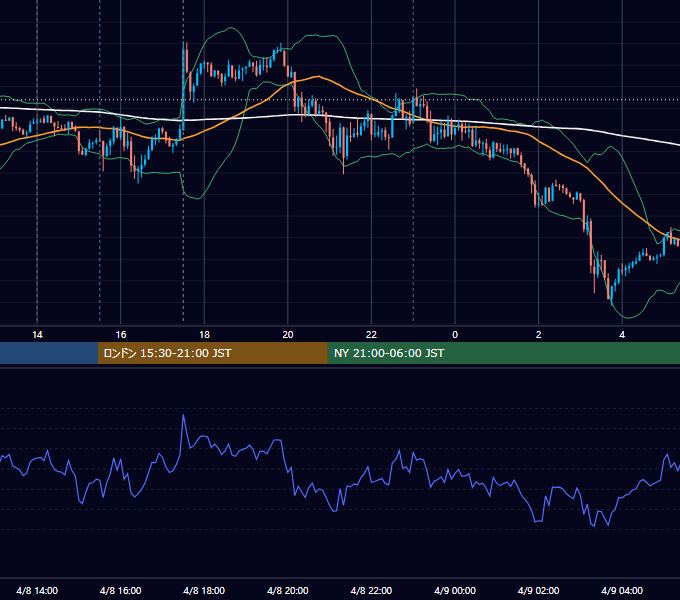Image resolution: width=680 pixels, height=600 pixels.
Task: Click the 20 hour label on price chart axis
Action: (x=288, y=335)
